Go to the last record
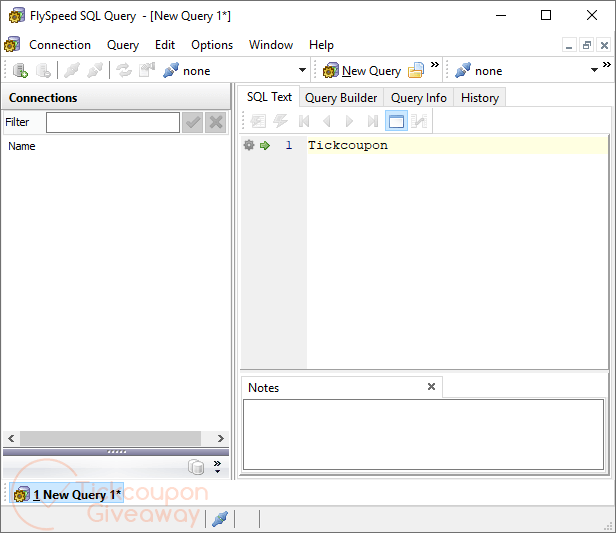The image size is (616, 533). [372, 121]
